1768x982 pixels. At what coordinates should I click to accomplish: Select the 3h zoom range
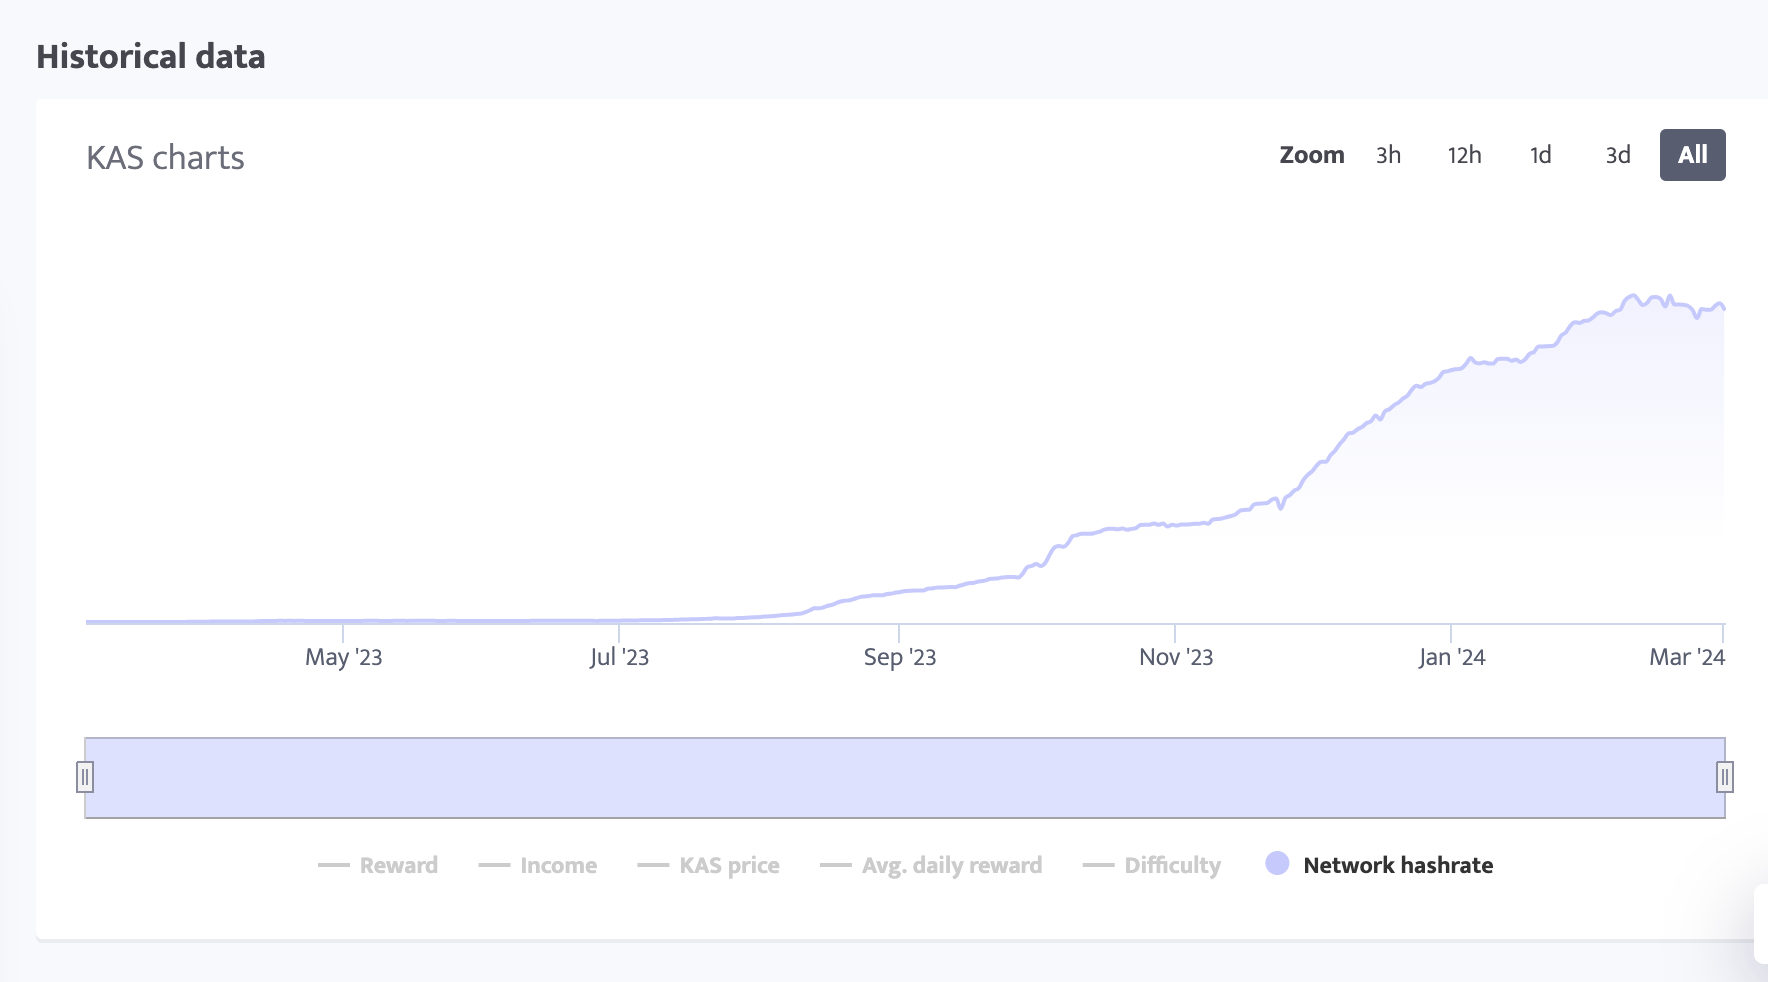click(x=1388, y=155)
